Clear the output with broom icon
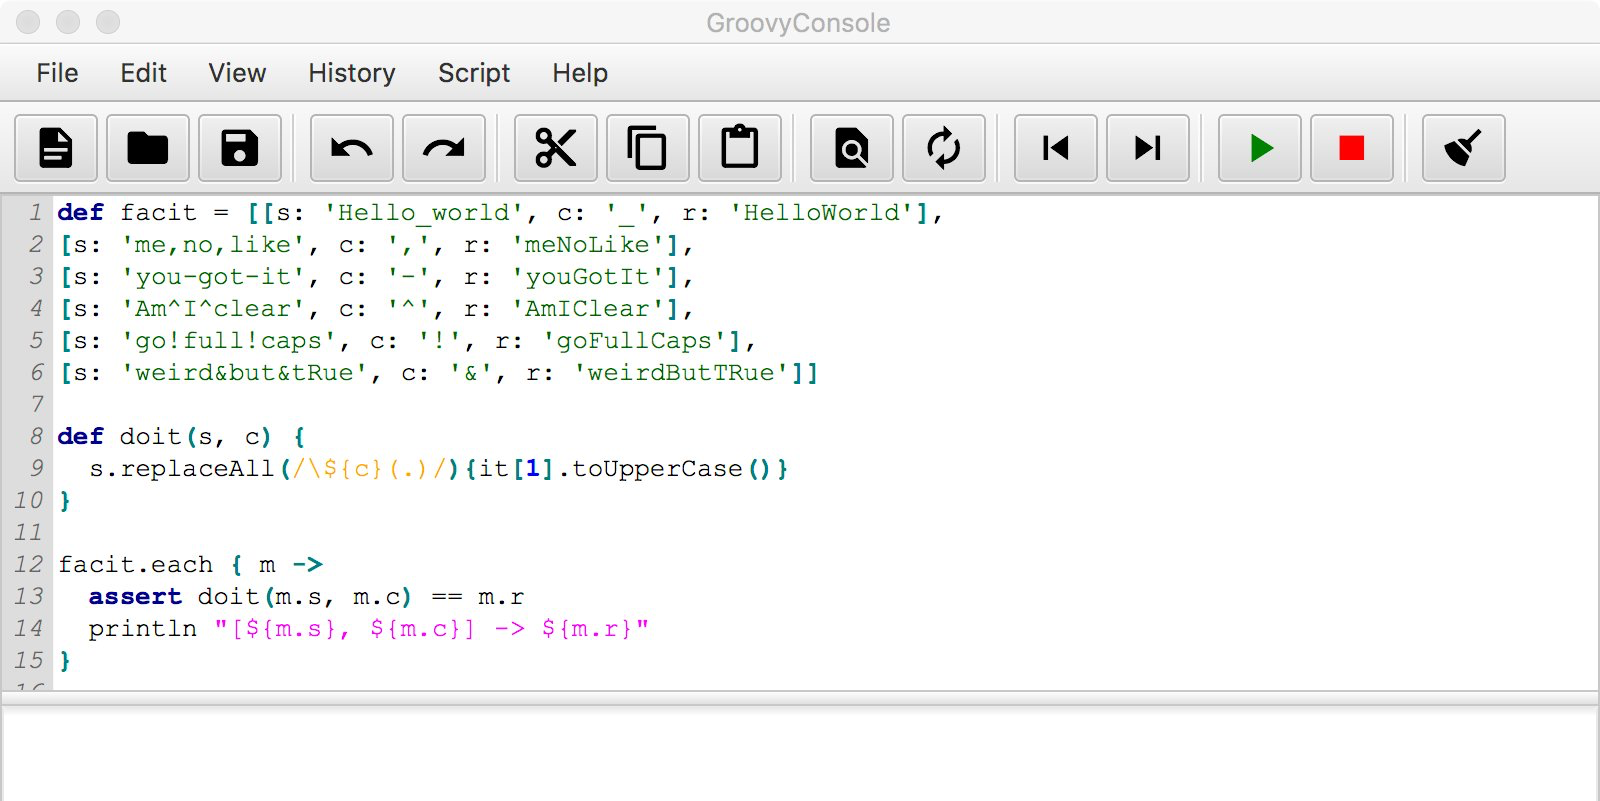This screenshot has width=1600, height=801. (1464, 148)
